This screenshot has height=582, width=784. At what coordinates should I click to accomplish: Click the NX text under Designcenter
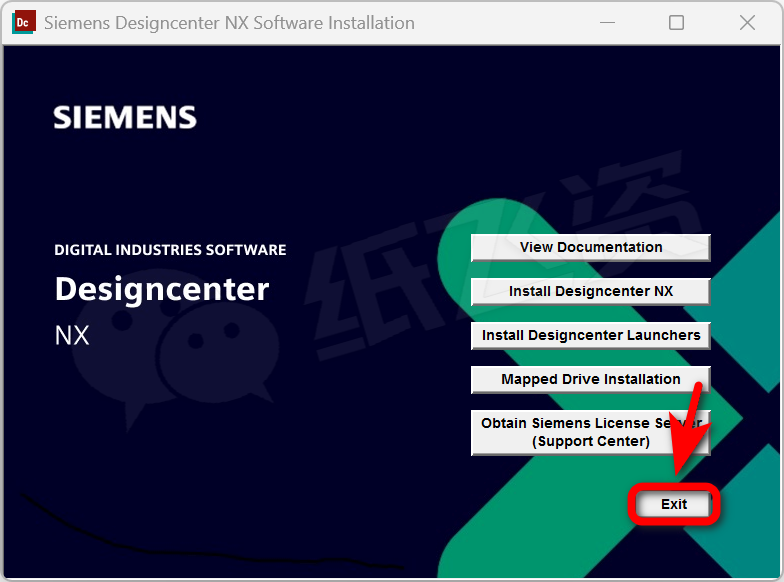point(72,335)
